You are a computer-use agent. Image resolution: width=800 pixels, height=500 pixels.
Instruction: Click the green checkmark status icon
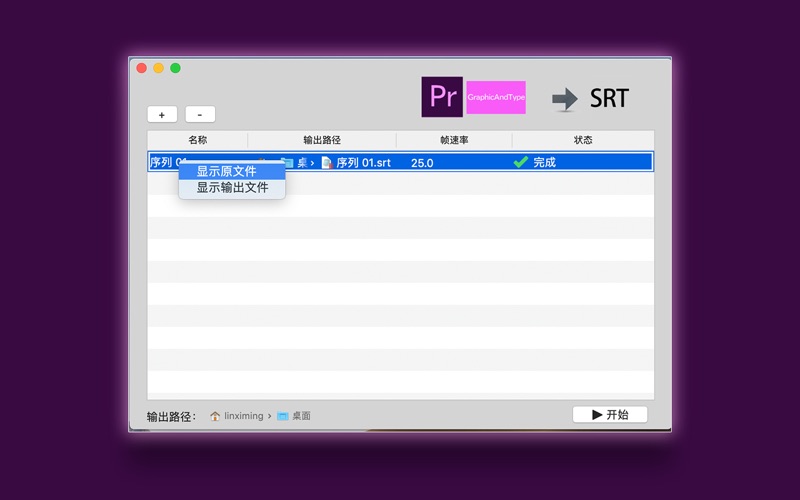pos(521,162)
